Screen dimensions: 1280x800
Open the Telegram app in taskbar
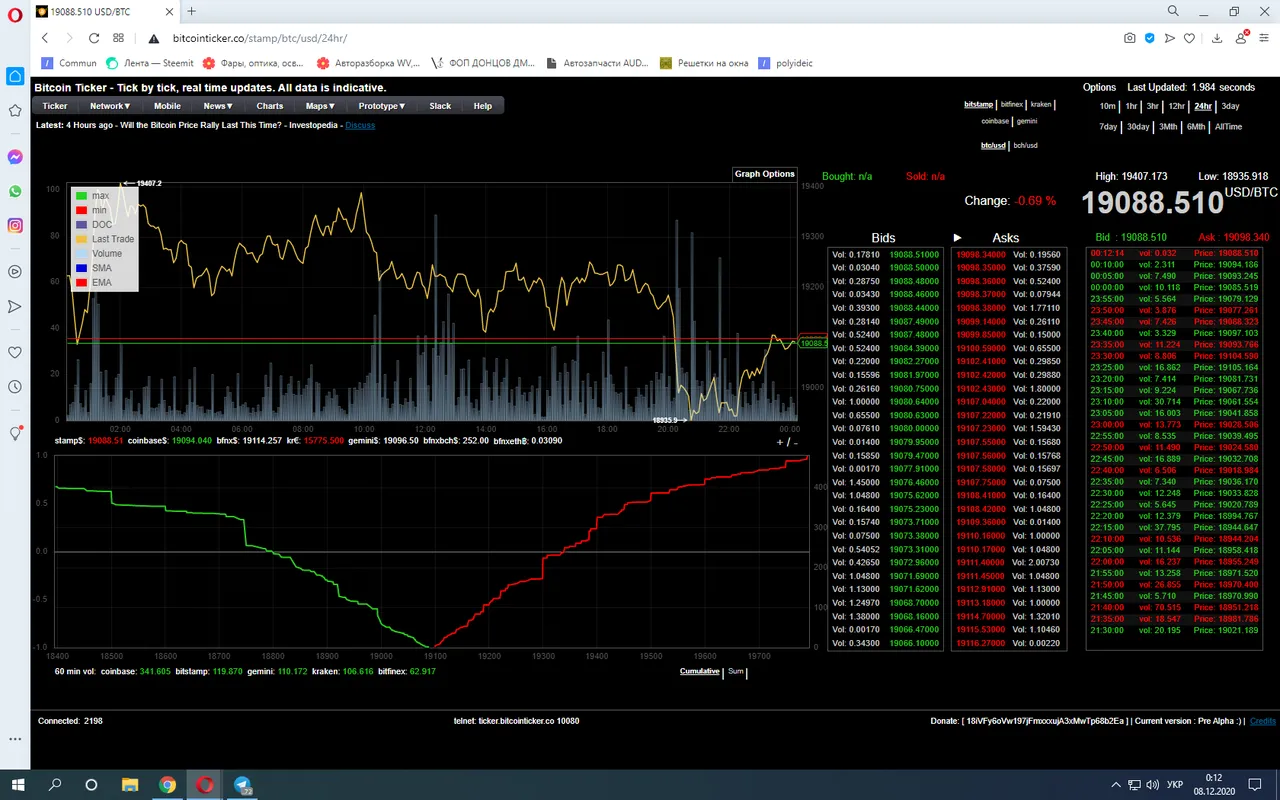tap(243, 785)
